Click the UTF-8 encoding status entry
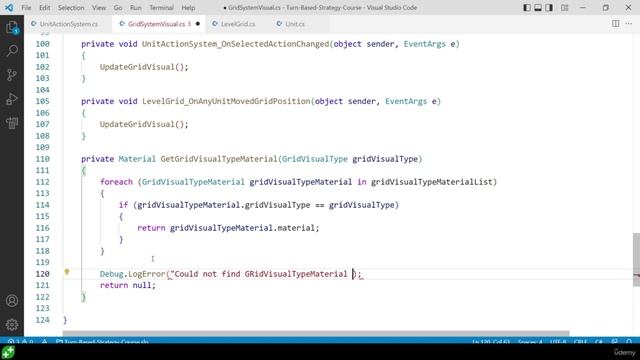Image resolution: width=640 pixels, height=360 pixels. (558, 341)
